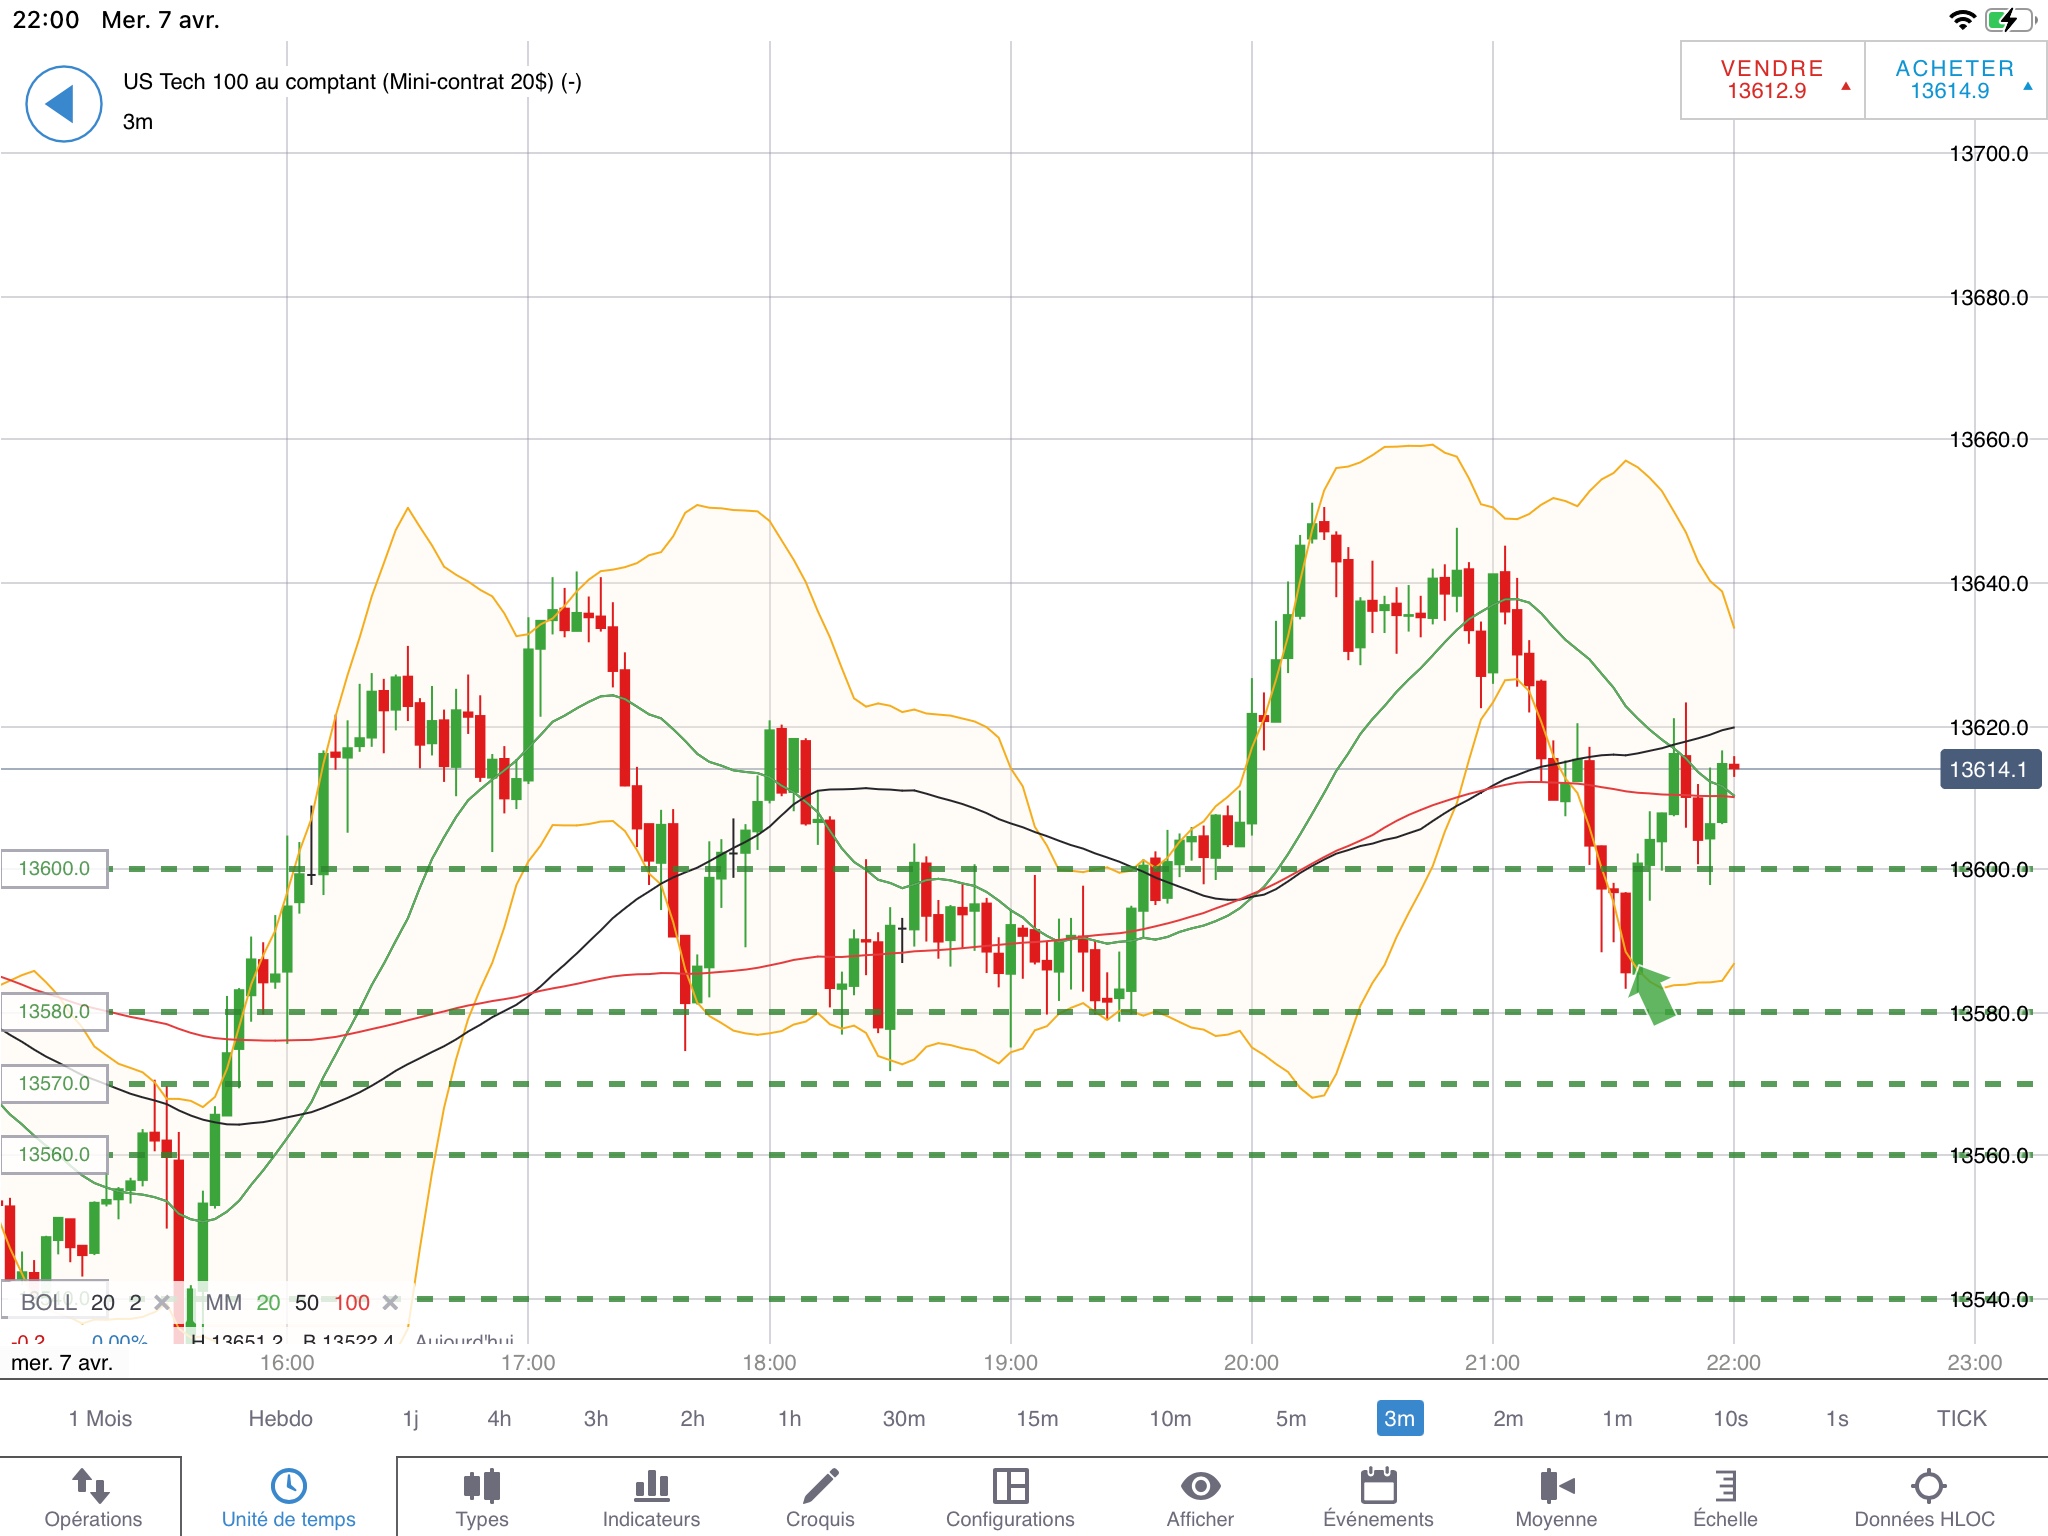Open Unité de temps clock icon
2048x1536 pixels.
click(x=288, y=1486)
